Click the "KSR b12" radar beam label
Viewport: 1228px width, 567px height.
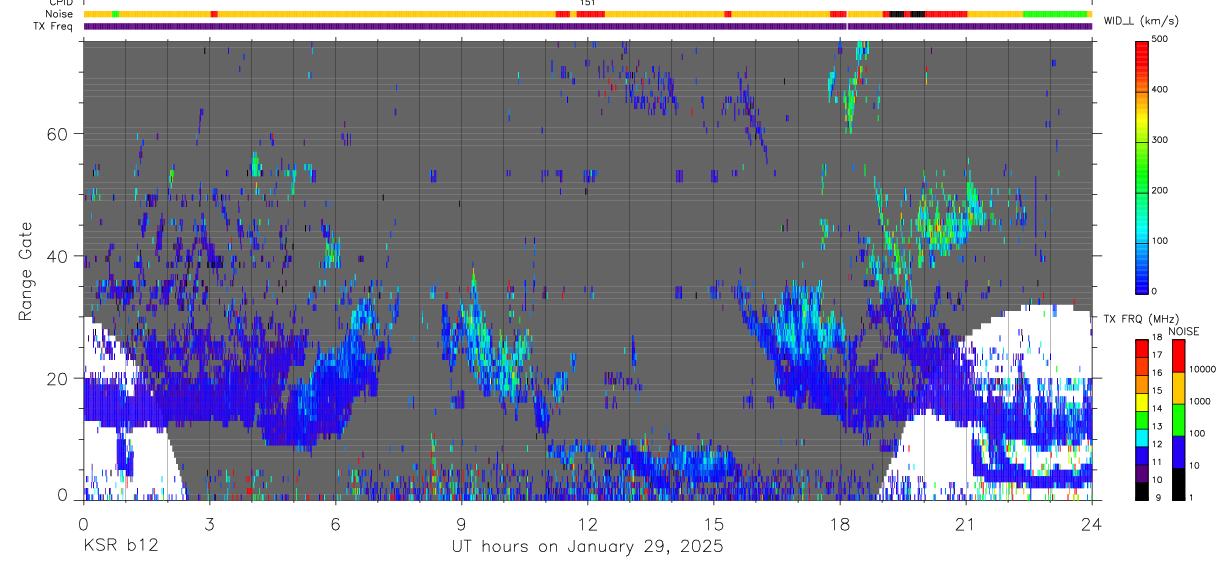(121, 546)
